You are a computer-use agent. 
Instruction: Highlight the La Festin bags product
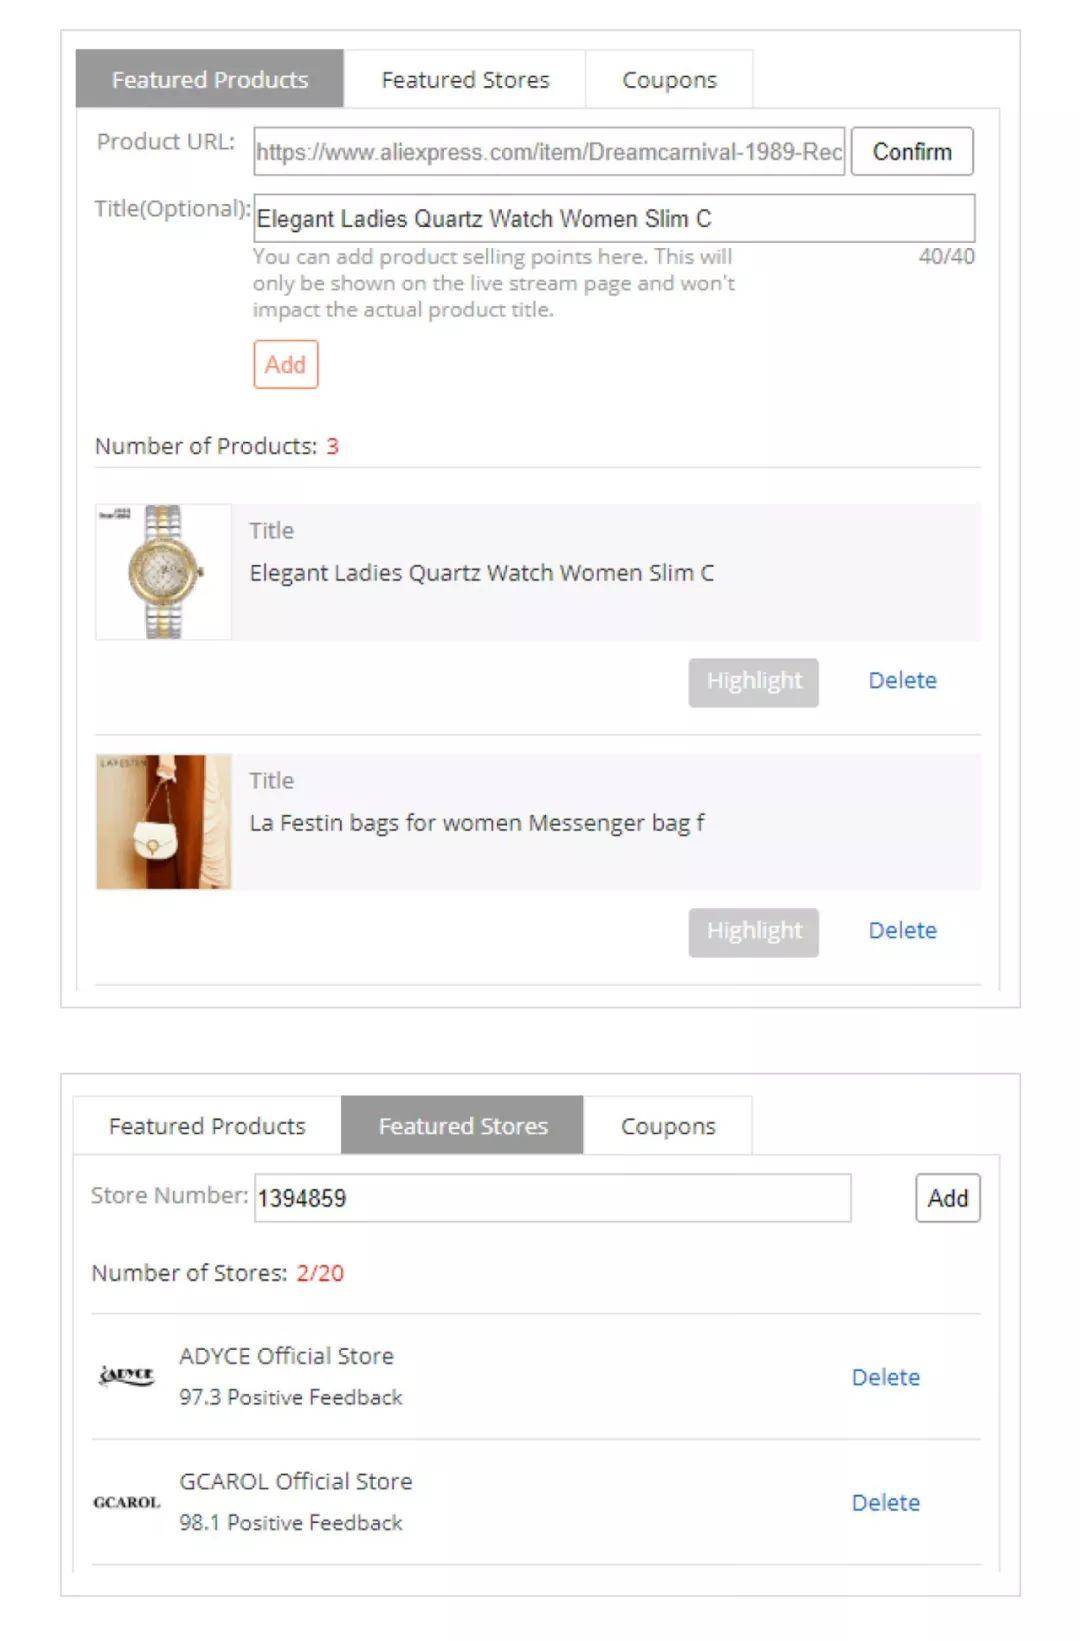point(753,932)
